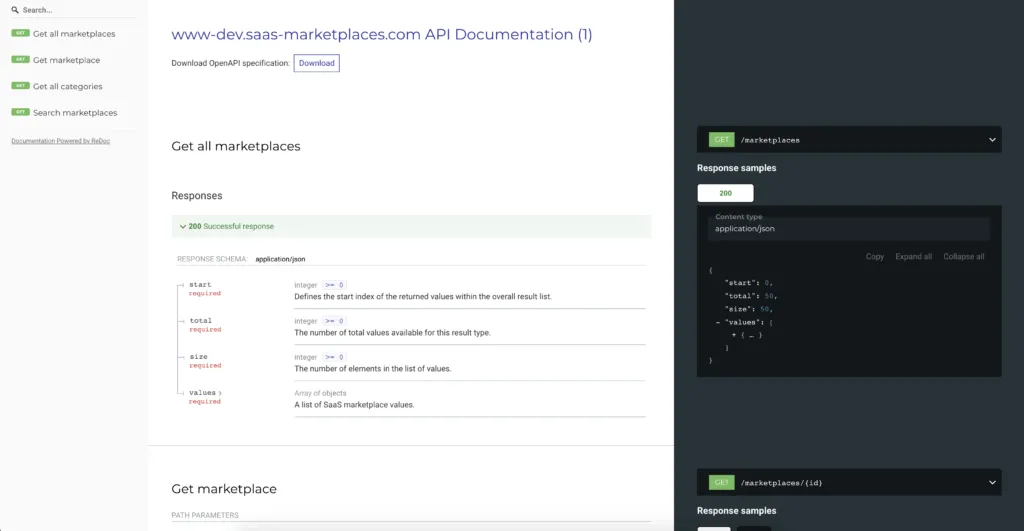Image resolution: width=1024 pixels, height=531 pixels.
Task: Collapse the 200 Successful response section
Action: [411, 227]
